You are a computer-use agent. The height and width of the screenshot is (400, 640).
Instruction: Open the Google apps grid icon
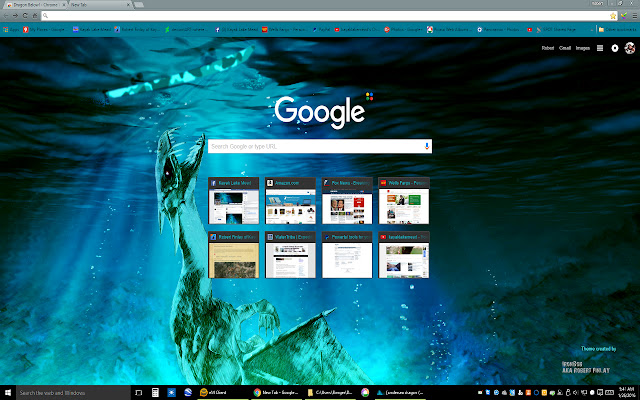600,48
